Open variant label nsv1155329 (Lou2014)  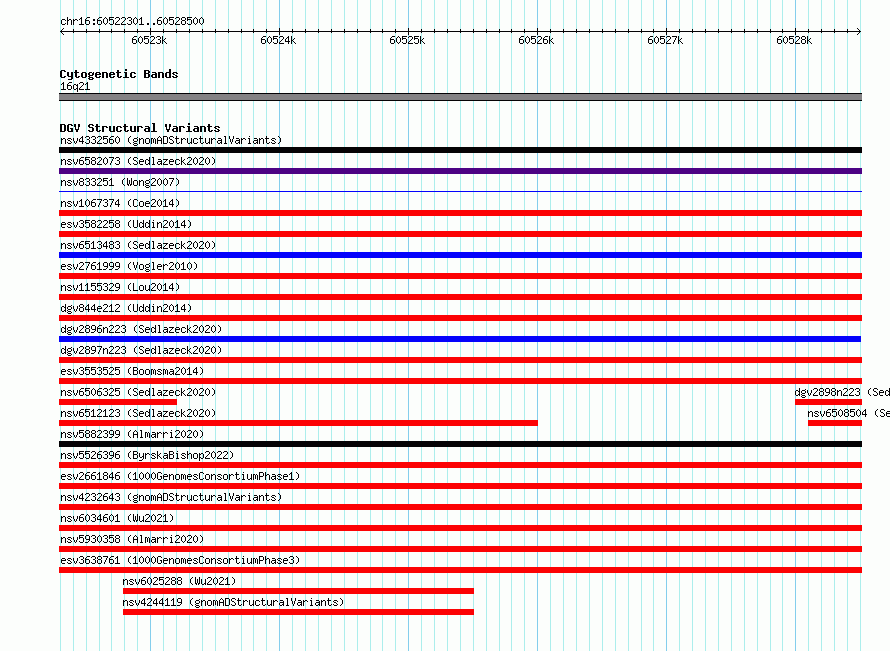coord(120,287)
